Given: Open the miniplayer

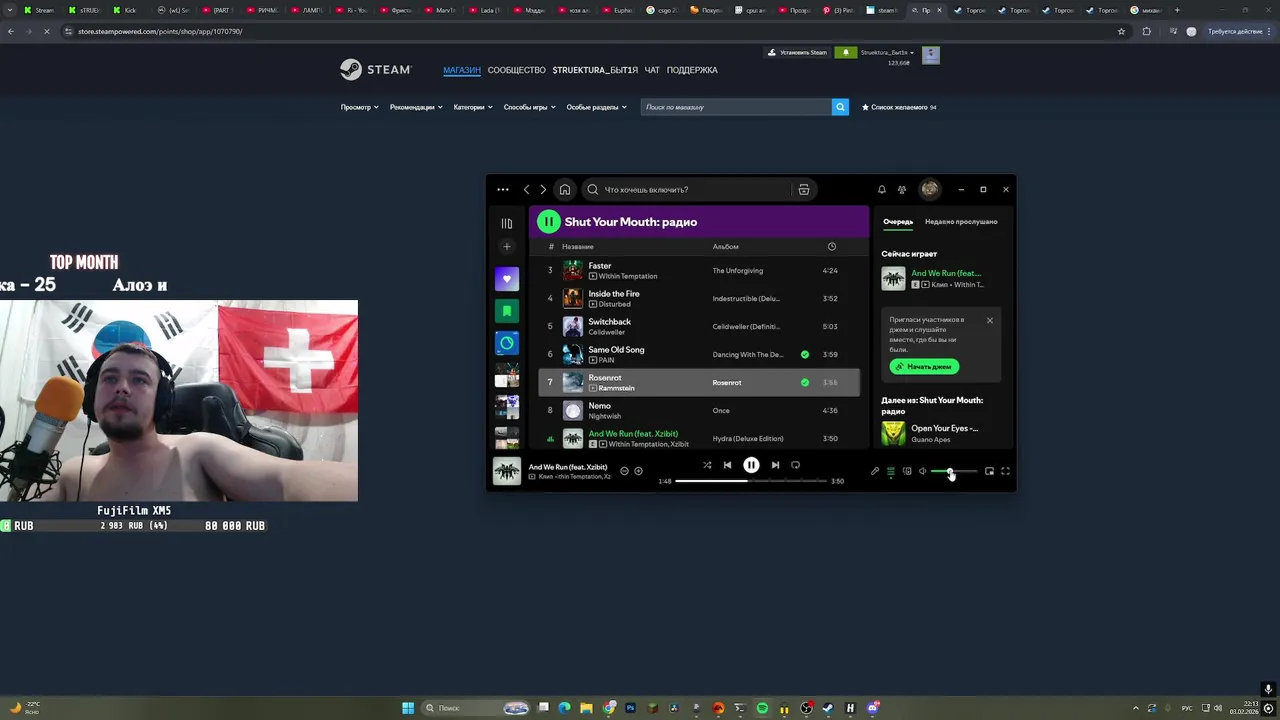Looking at the screenshot, I should click(x=989, y=471).
